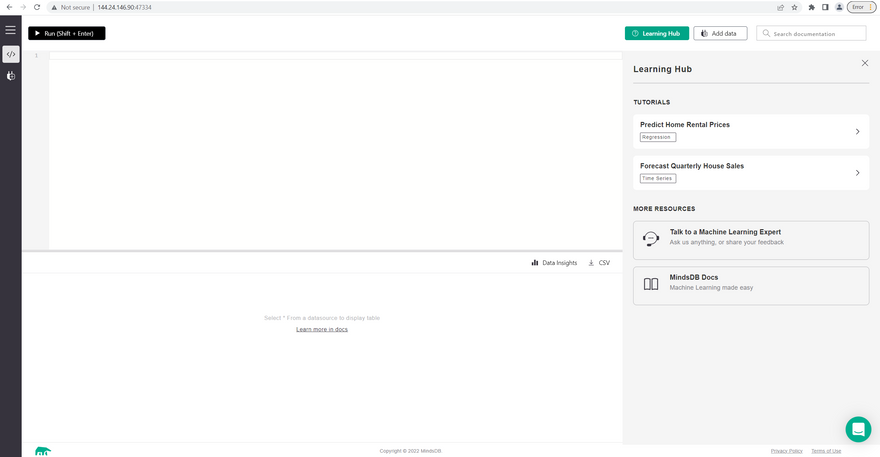This screenshot has height=457, width=880.
Task: Bookmark page with star icon
Action: click(x=795, y=7)
